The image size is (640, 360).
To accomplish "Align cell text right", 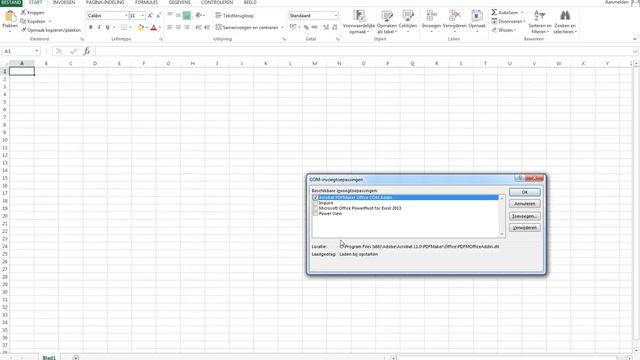I will [187, 27].
